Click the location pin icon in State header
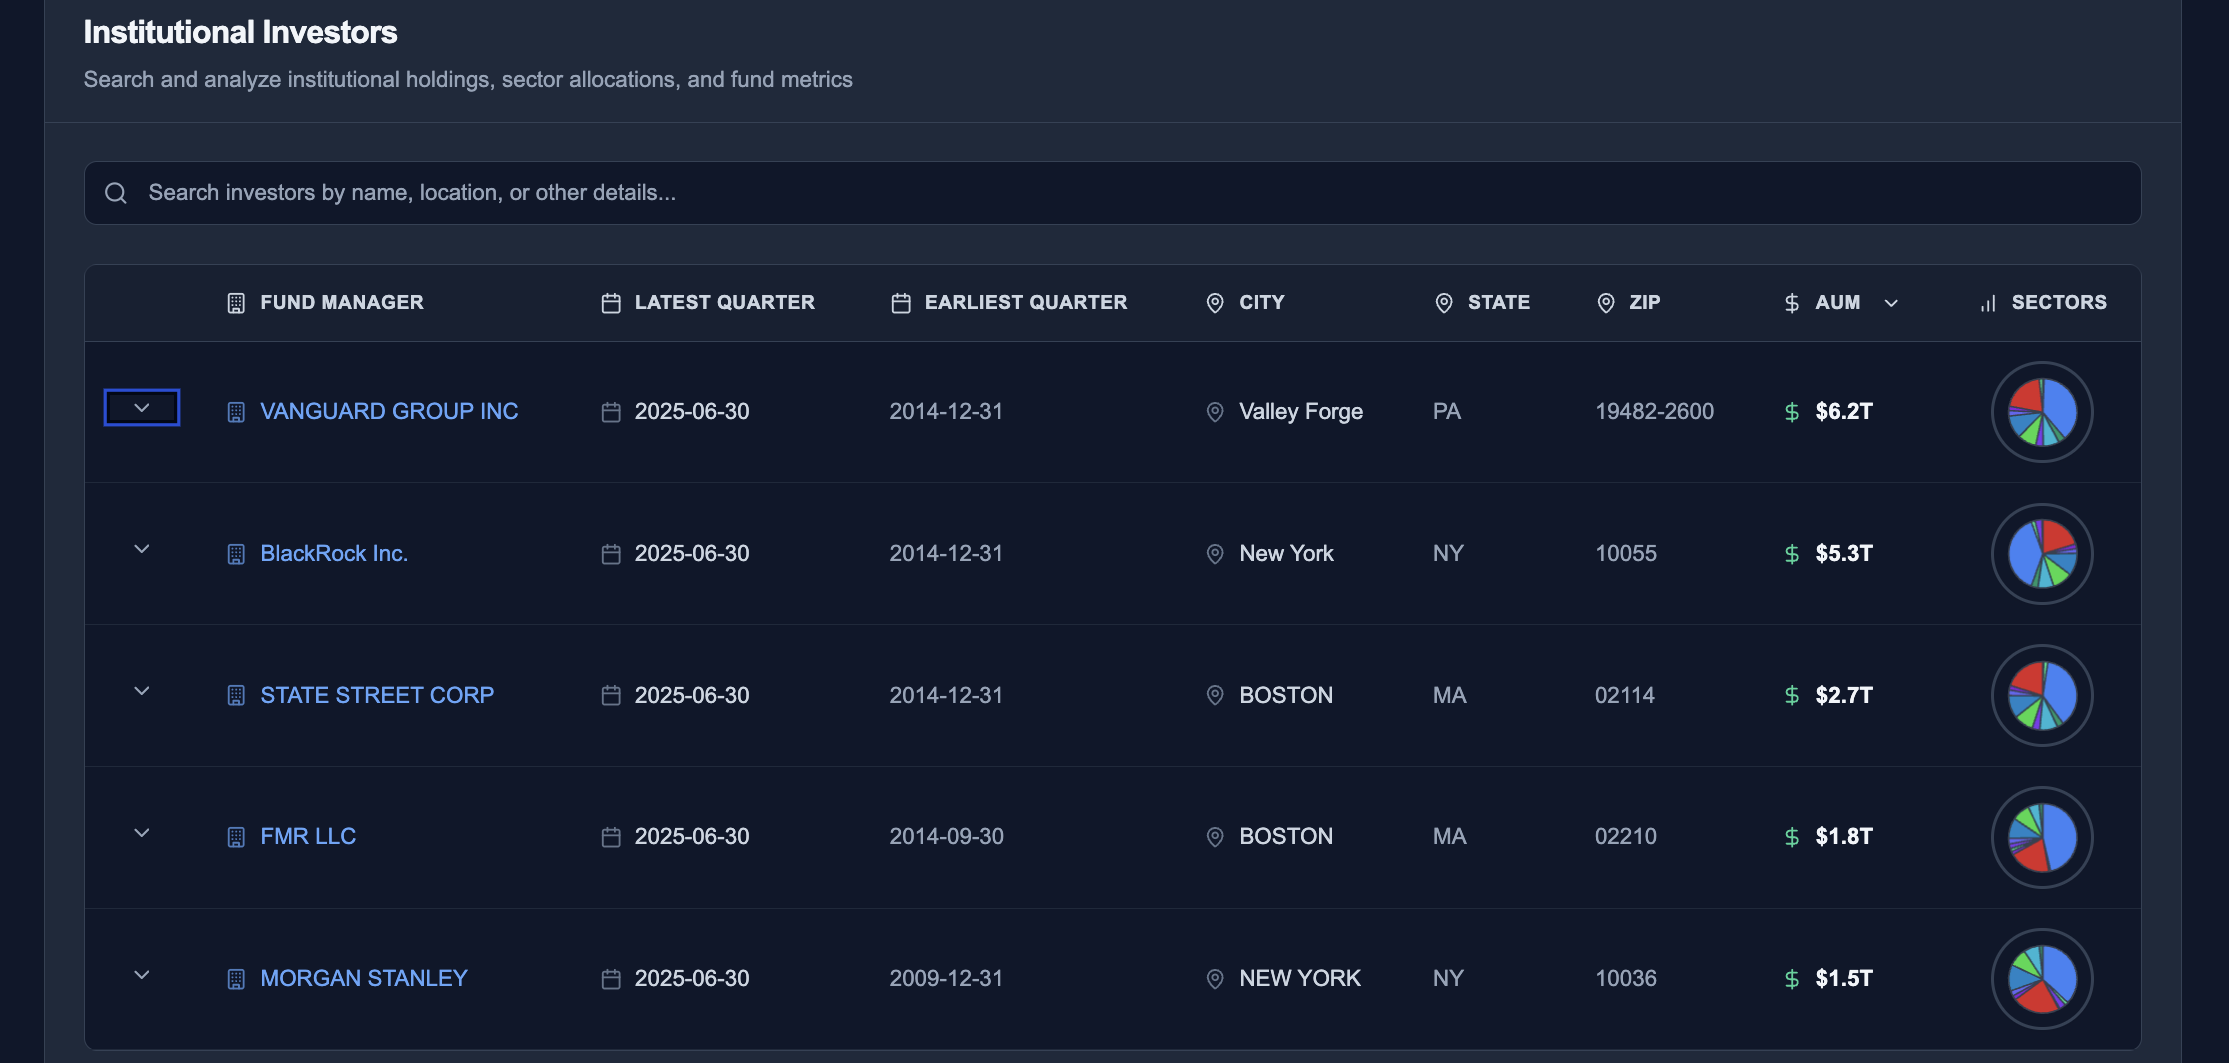The height and width of the screenshot is (1063, 2229). 1443,301
